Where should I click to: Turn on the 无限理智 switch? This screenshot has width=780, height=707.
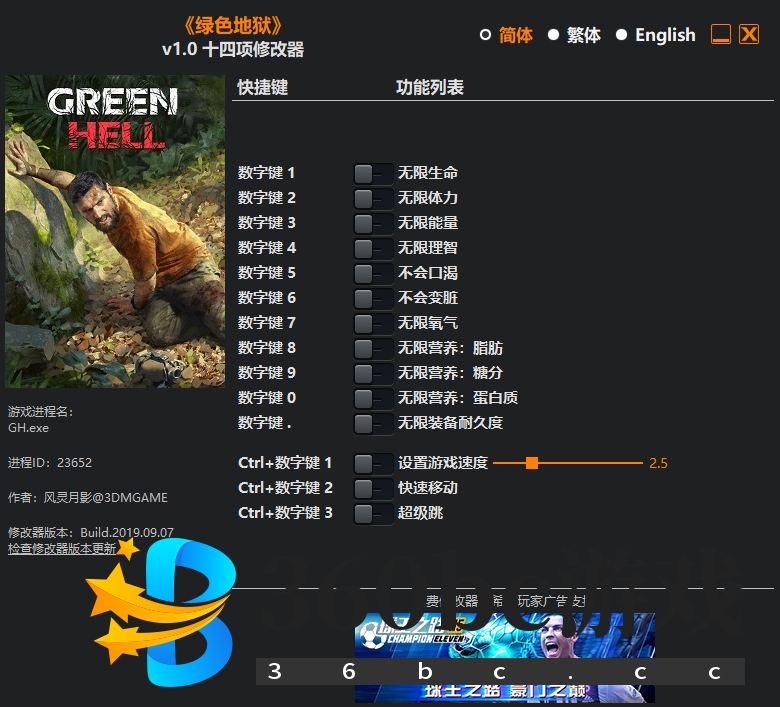[373, 248]
